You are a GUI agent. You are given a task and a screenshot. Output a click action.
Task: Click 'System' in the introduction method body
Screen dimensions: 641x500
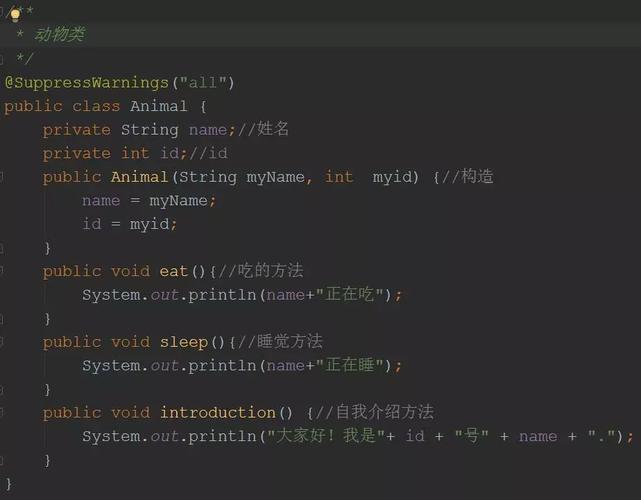[x=111, y=436]
